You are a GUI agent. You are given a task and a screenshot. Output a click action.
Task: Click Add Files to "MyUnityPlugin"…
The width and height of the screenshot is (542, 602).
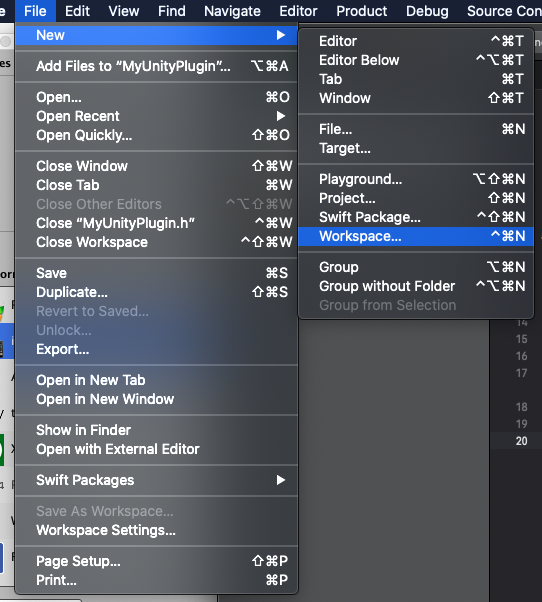click(156, 66)
